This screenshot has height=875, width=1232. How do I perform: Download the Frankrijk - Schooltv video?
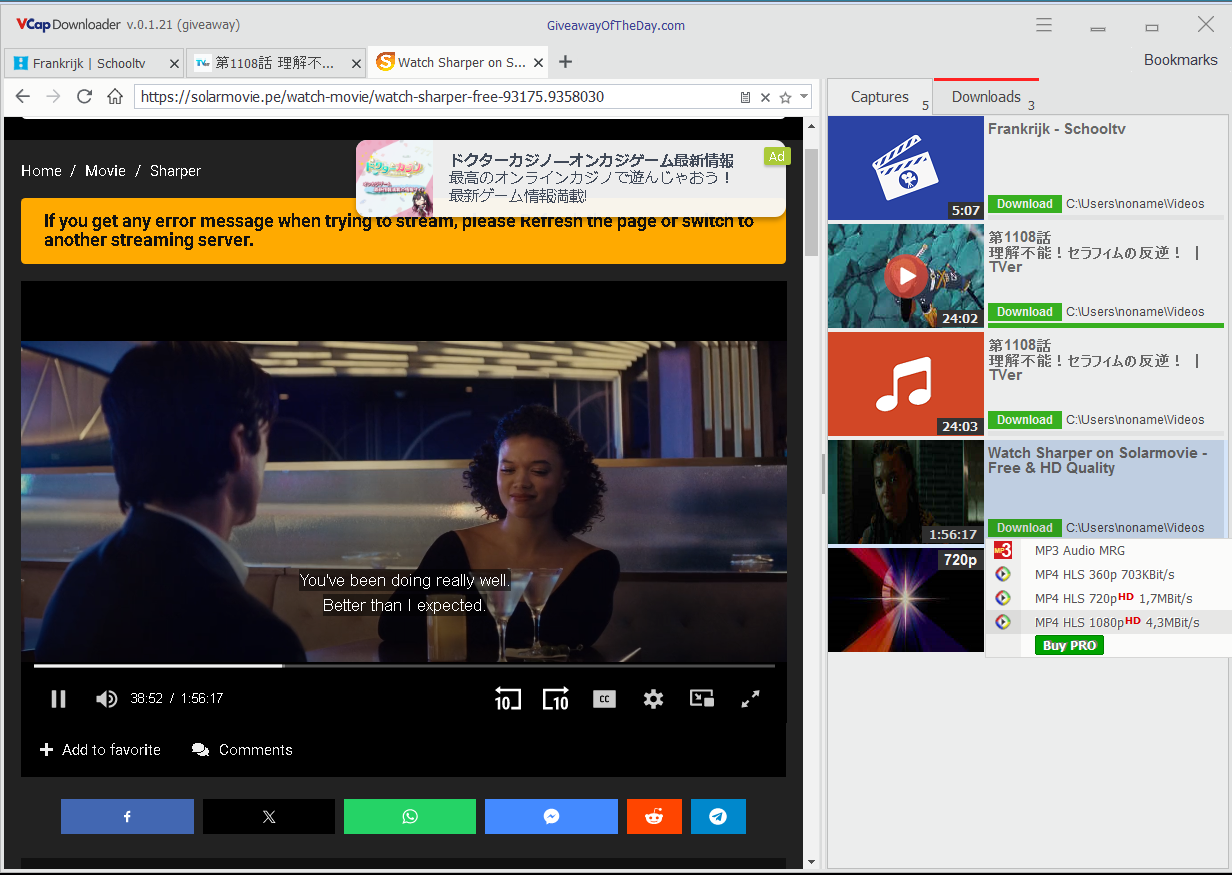(1025, 204)
